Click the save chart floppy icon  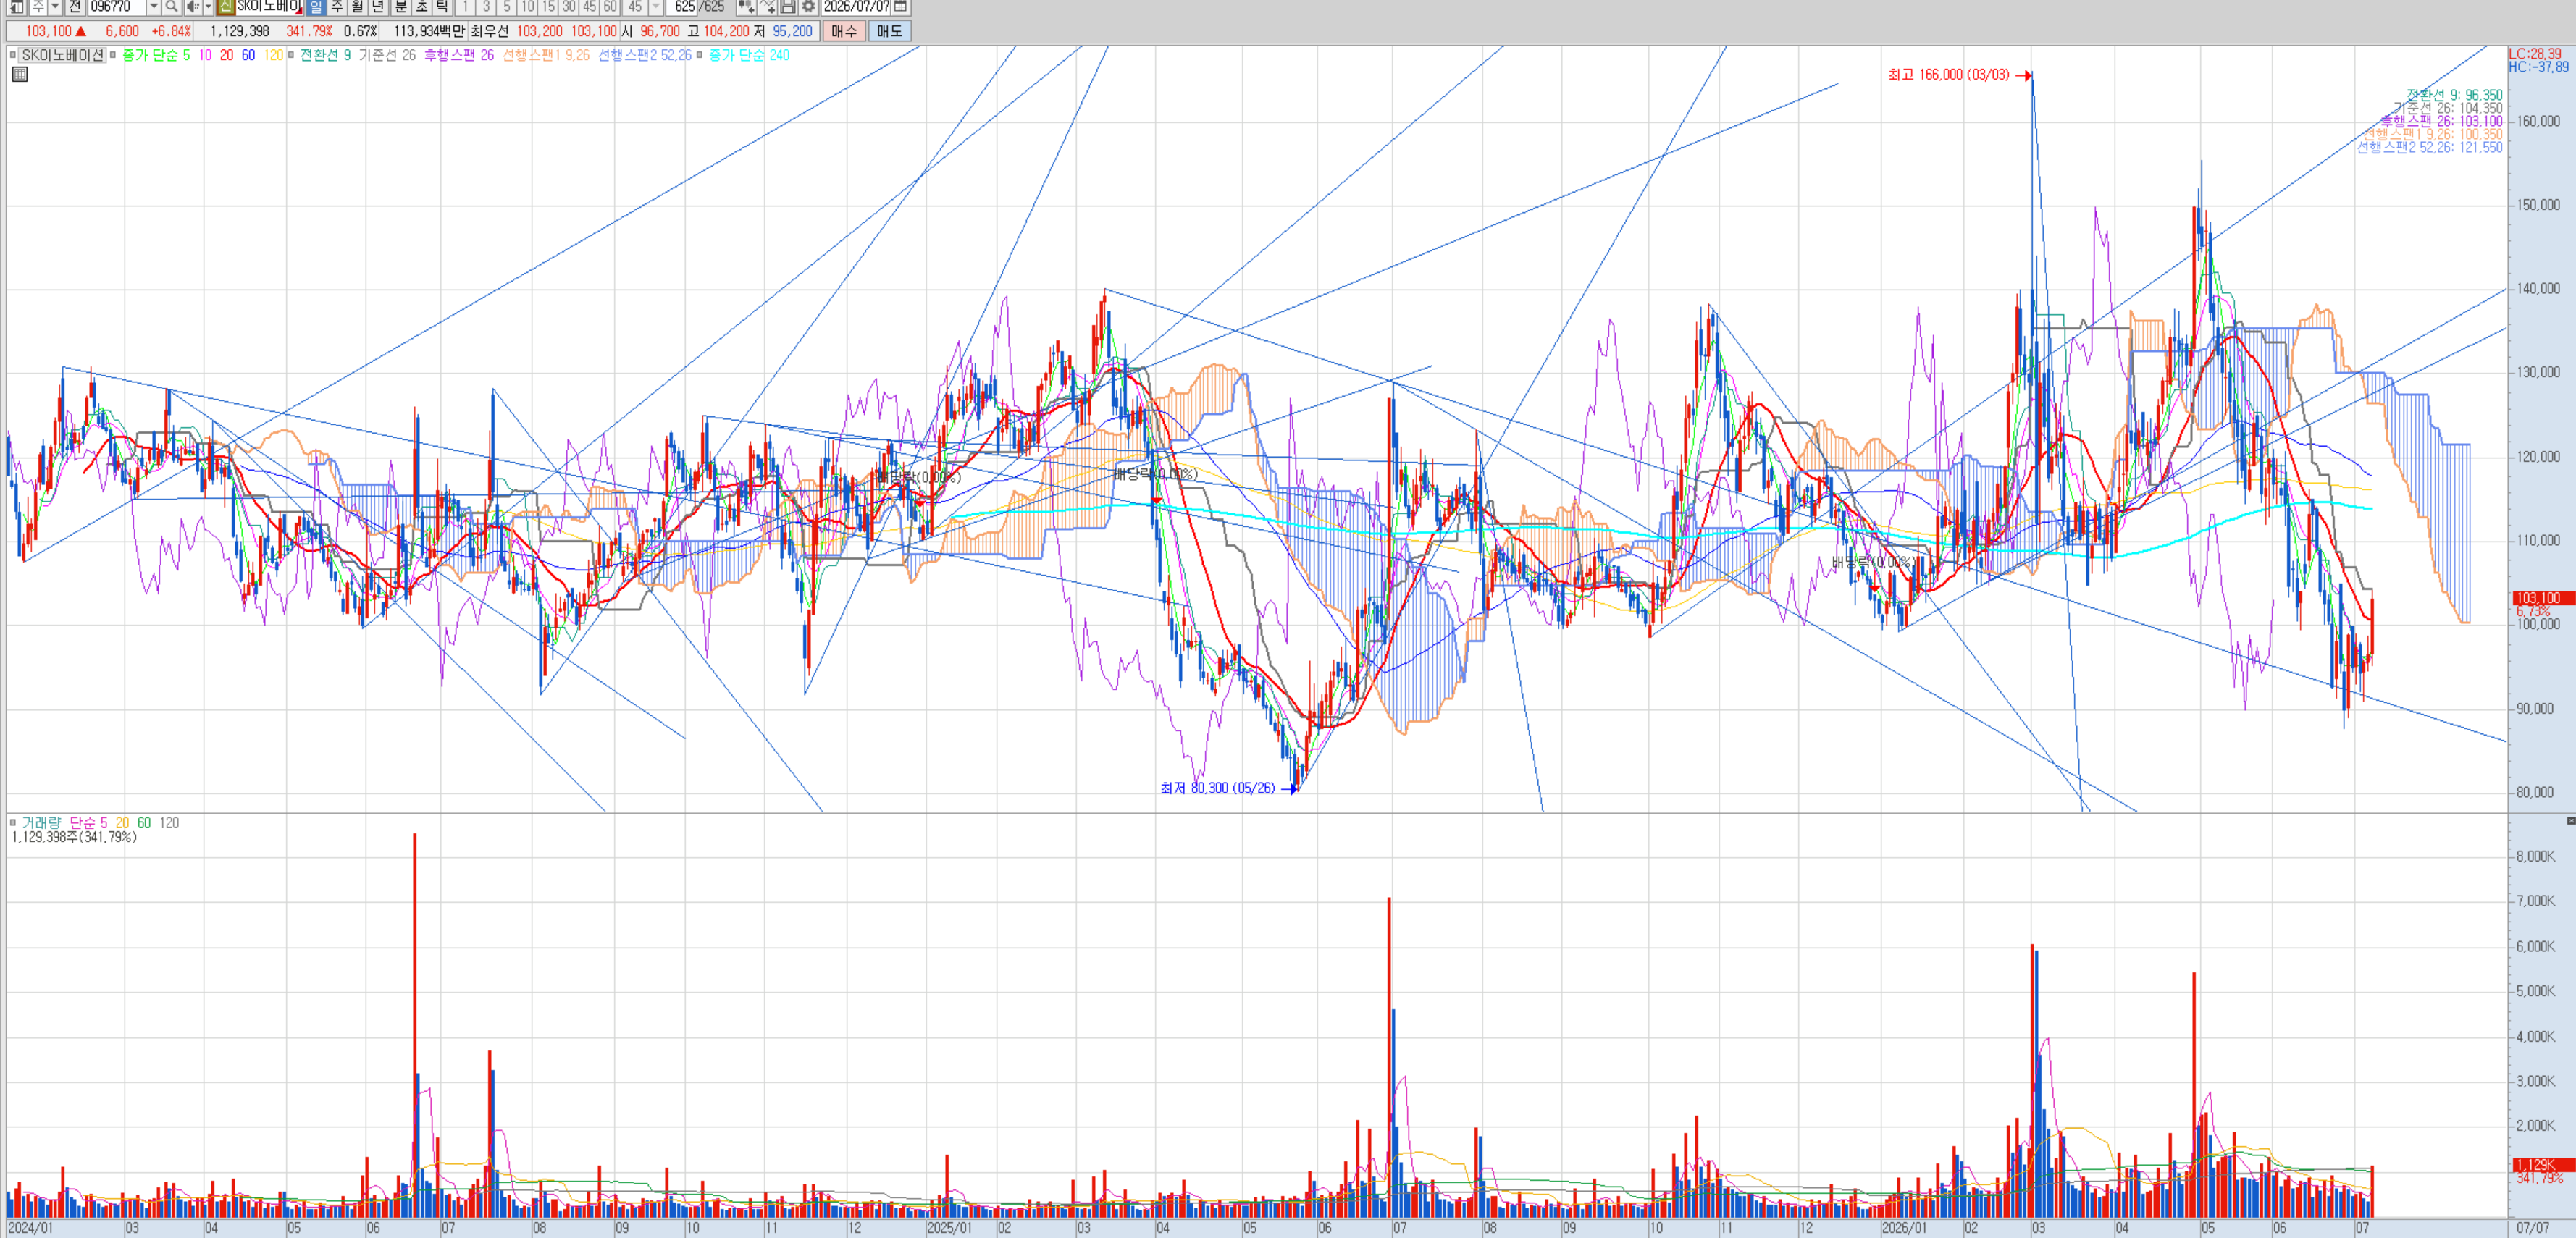(788, 7)
